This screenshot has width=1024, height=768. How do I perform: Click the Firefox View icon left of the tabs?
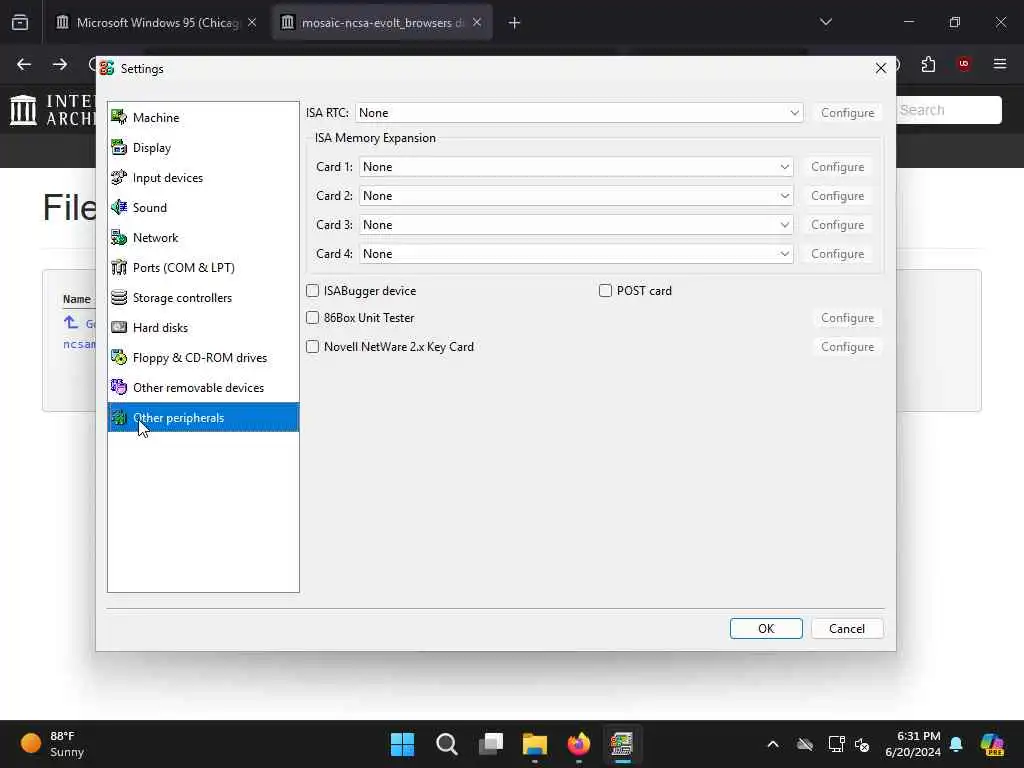[20, 23]
